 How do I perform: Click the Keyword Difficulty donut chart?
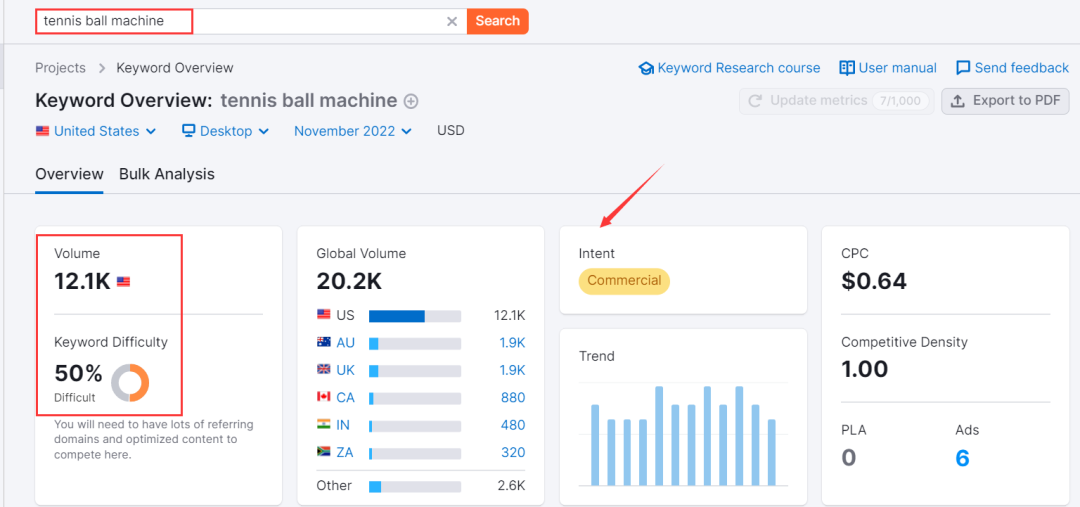[x=130, y=382]
